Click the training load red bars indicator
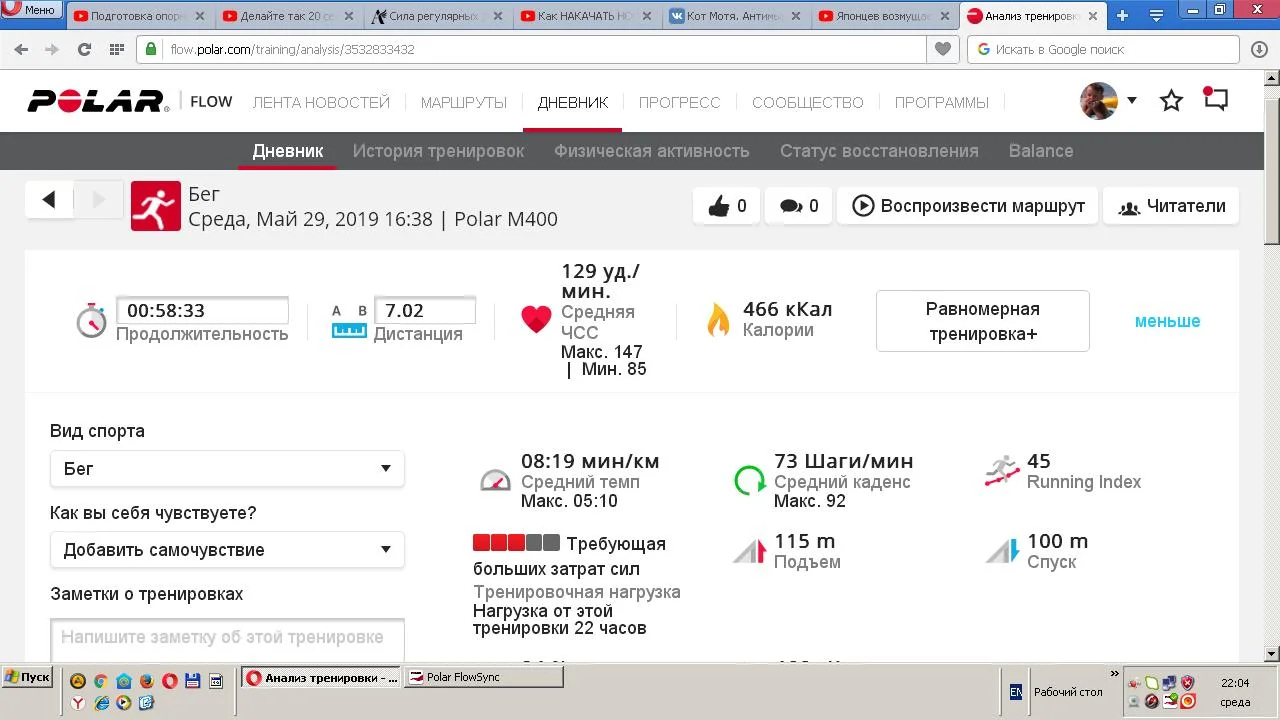 [x=516, y=543]
